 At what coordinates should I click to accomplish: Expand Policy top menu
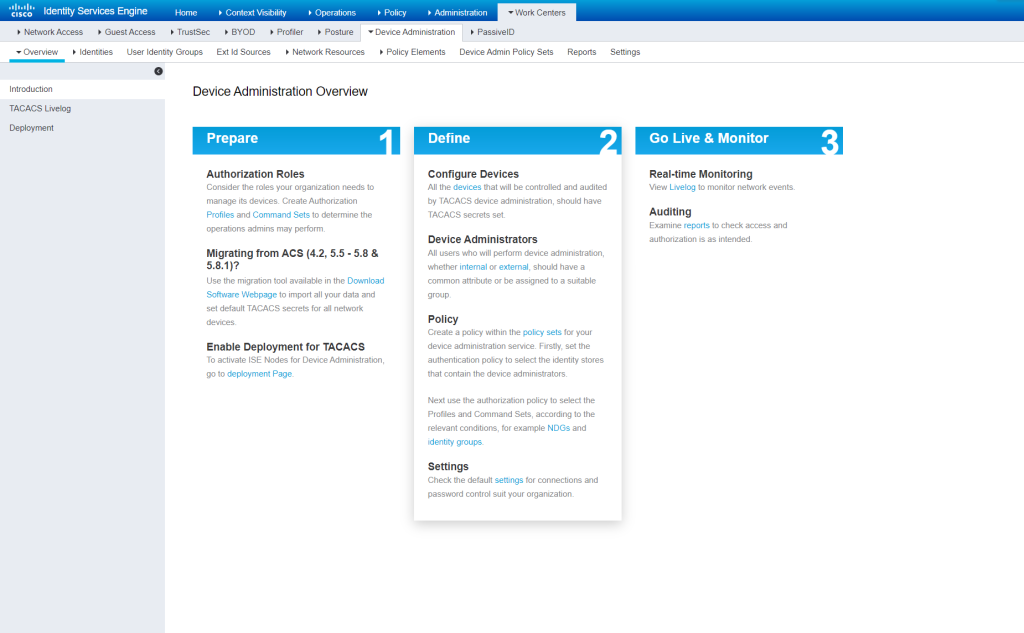pos(392,12)
